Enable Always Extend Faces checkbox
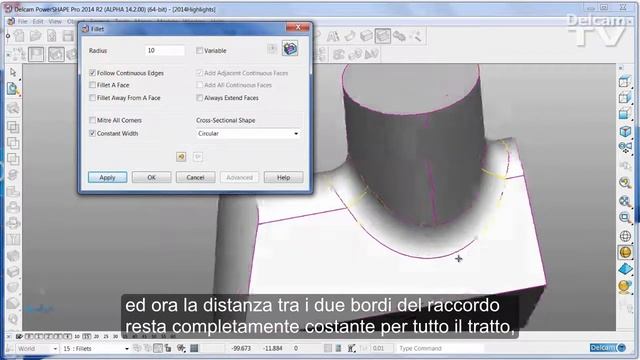The height and width of the screenshot is (360, 640). tap(199, 98)
